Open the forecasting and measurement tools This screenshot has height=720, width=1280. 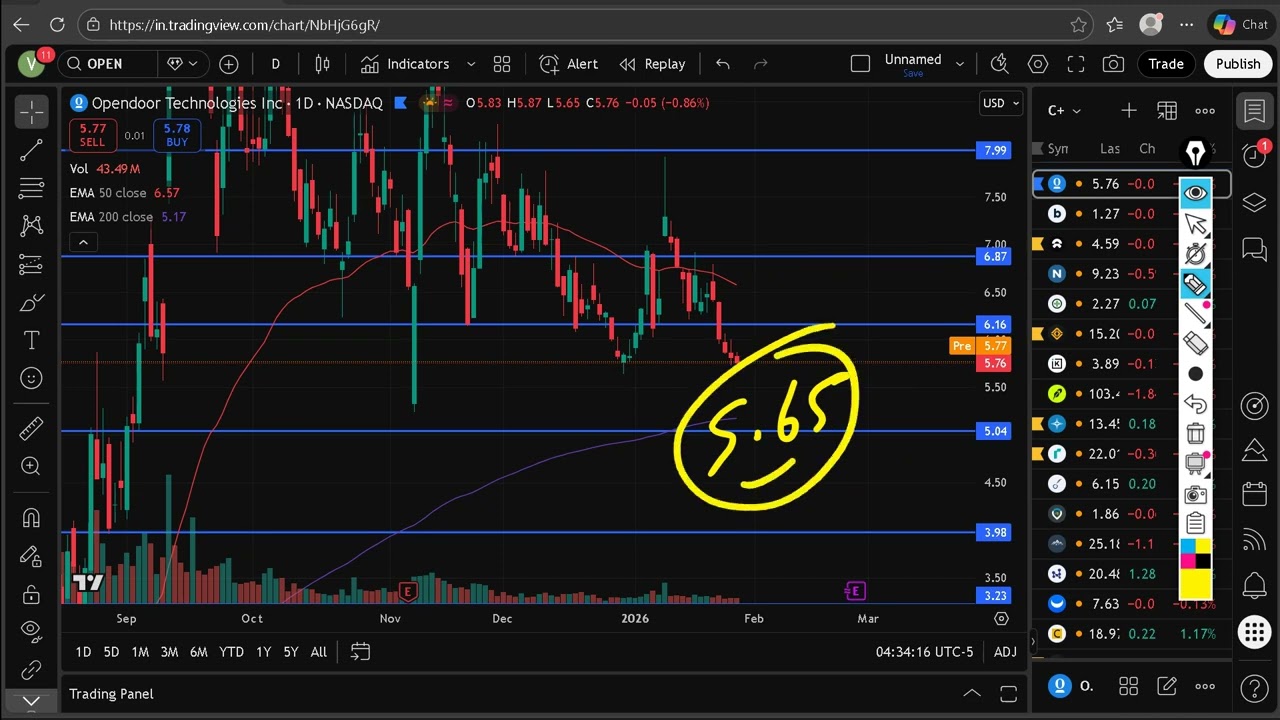[x=31, y=264]
